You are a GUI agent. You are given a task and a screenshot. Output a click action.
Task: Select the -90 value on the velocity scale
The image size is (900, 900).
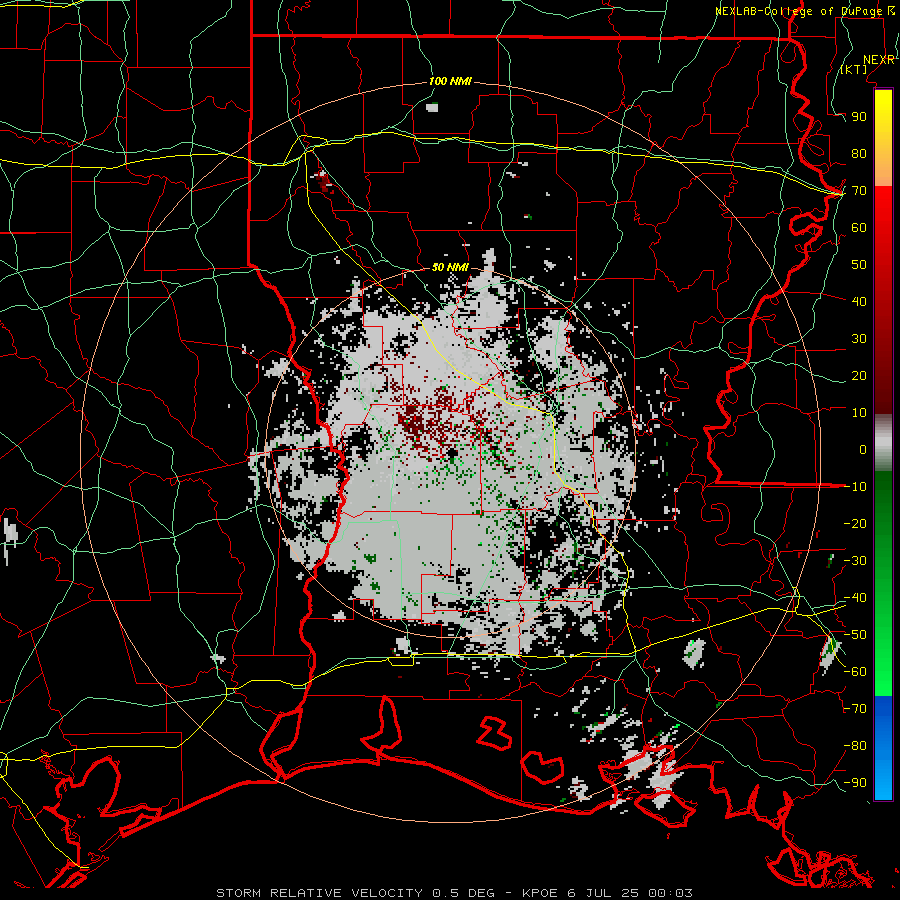[855, 783]
